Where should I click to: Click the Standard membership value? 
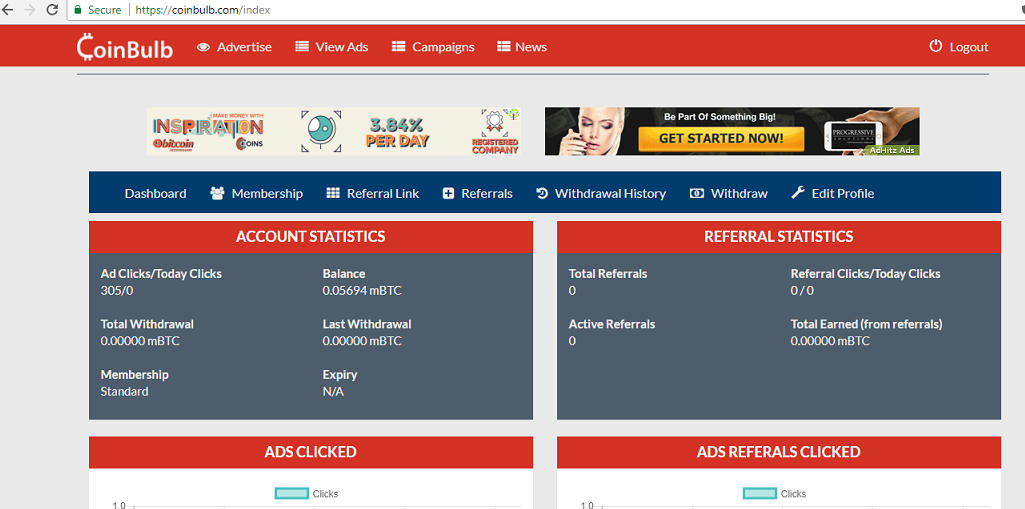(x=124, y=391)
